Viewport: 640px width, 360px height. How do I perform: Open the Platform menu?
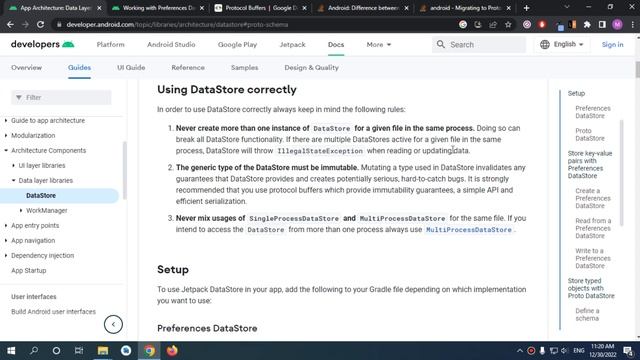pyautogui.click(x=111, y=44)
